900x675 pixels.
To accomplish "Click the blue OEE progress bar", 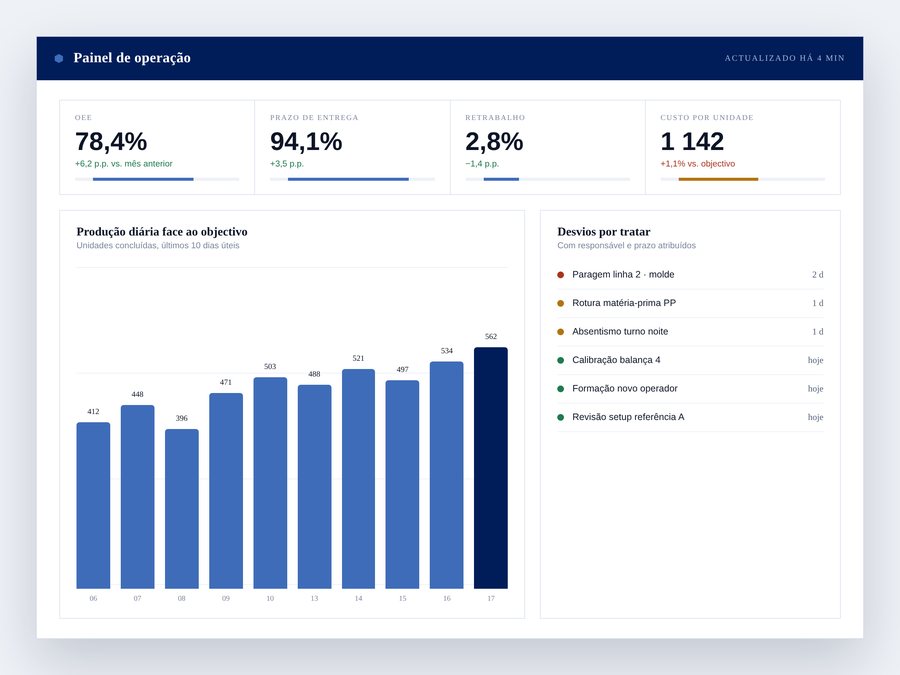I will 143,179.
